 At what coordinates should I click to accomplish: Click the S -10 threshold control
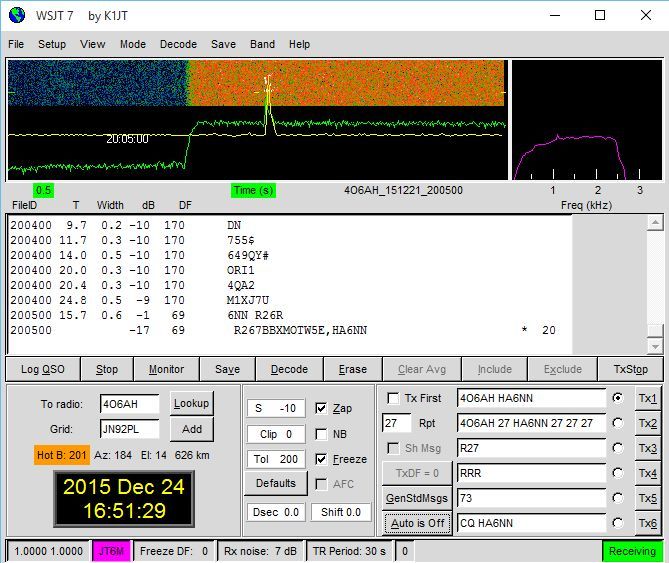[276, 408]
